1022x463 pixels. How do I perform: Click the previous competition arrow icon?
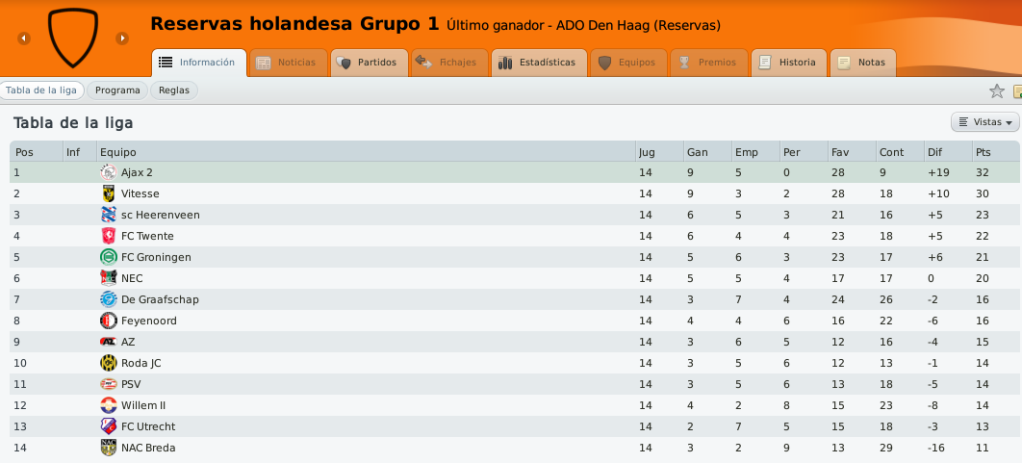pos(24,38)
